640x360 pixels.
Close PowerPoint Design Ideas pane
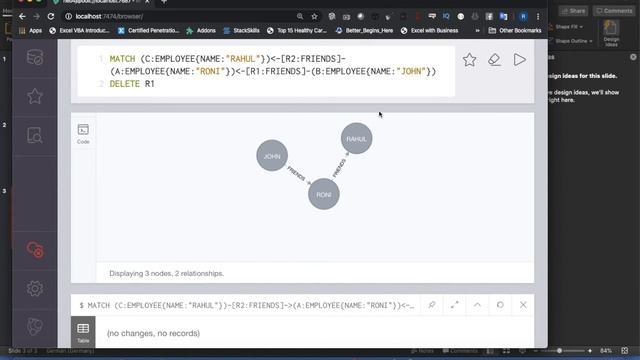(633, 57)
